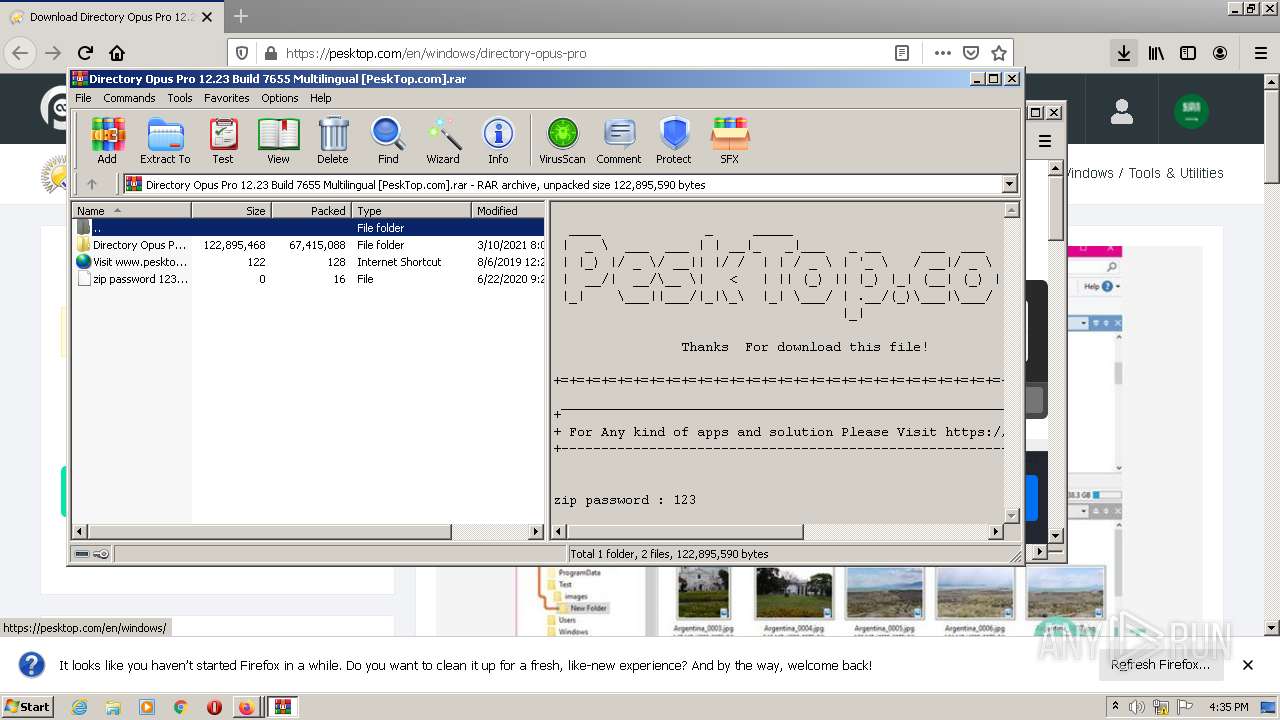Open Firefox hamburger menu
Image resolution: width=1280 pixels, height=720 pixels.
coord(1260,53)
